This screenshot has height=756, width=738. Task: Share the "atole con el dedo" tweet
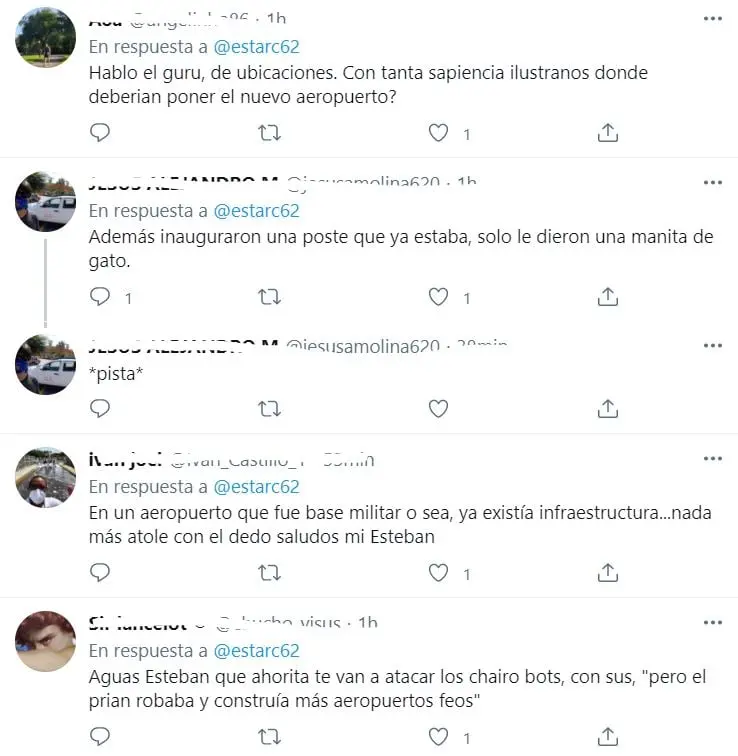(x=608, y=572)
